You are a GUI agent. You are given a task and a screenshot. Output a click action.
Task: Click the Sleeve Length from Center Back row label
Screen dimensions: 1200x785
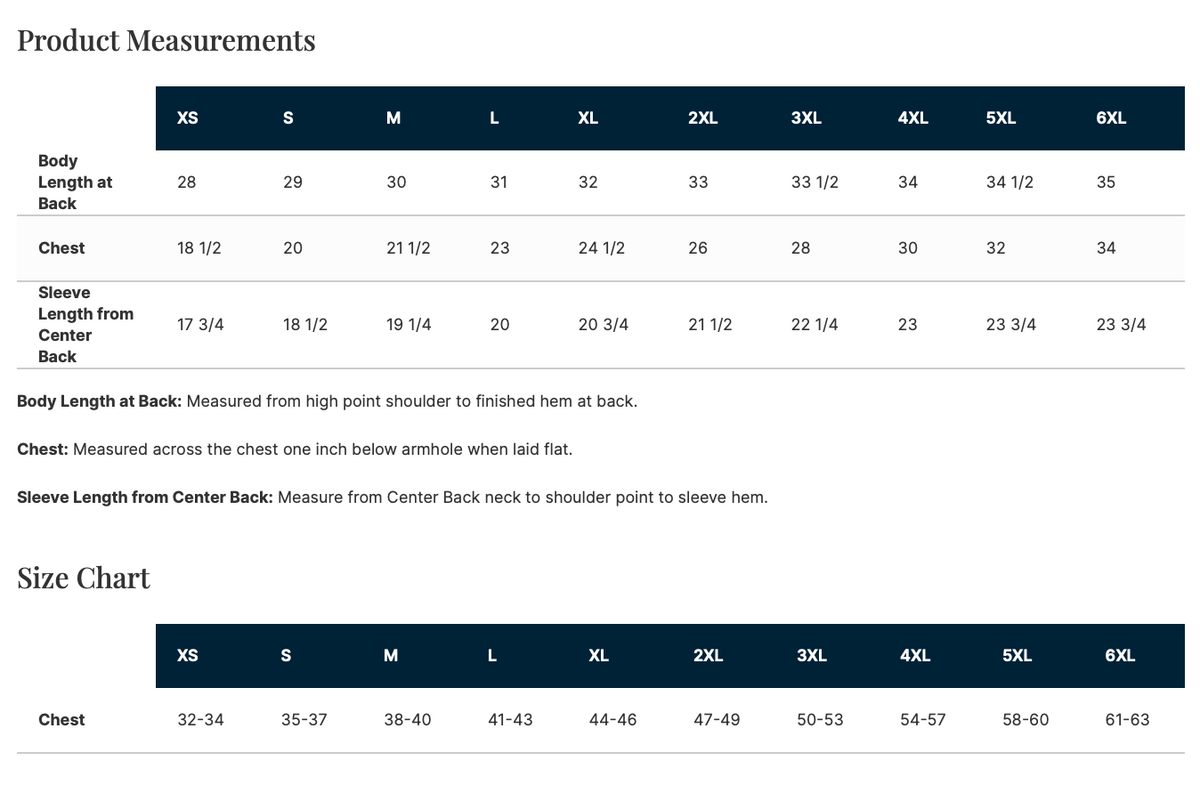pos(85,324)
